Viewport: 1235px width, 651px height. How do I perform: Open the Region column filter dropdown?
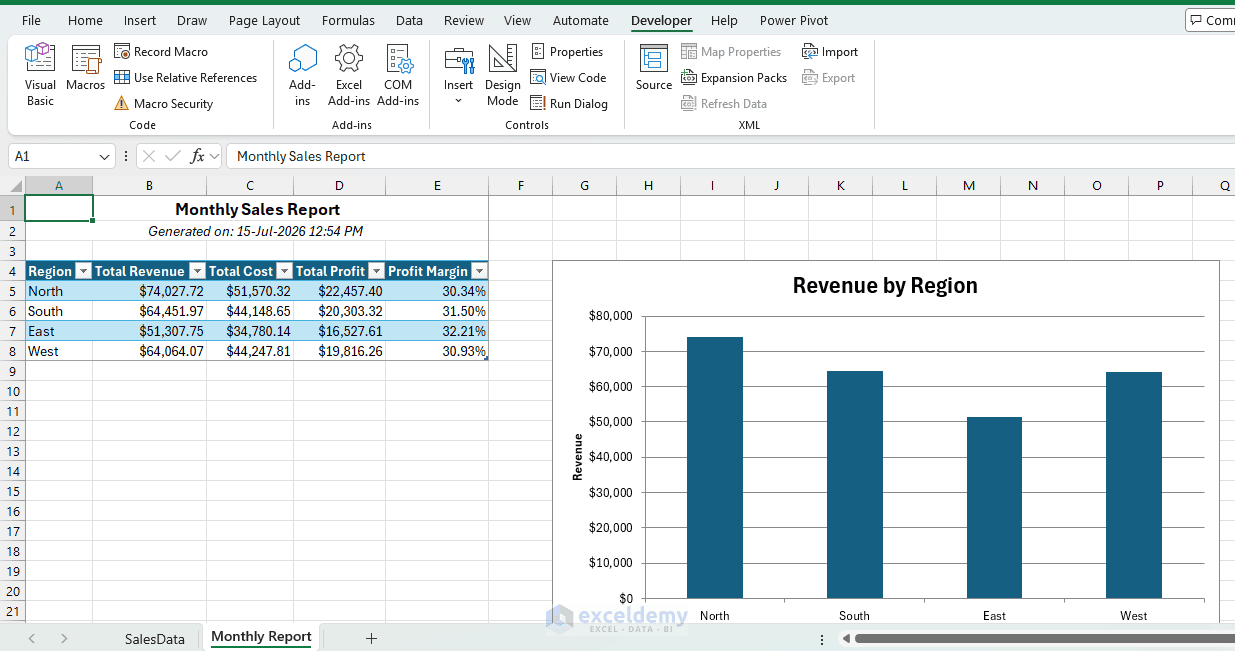coord(83,271)
